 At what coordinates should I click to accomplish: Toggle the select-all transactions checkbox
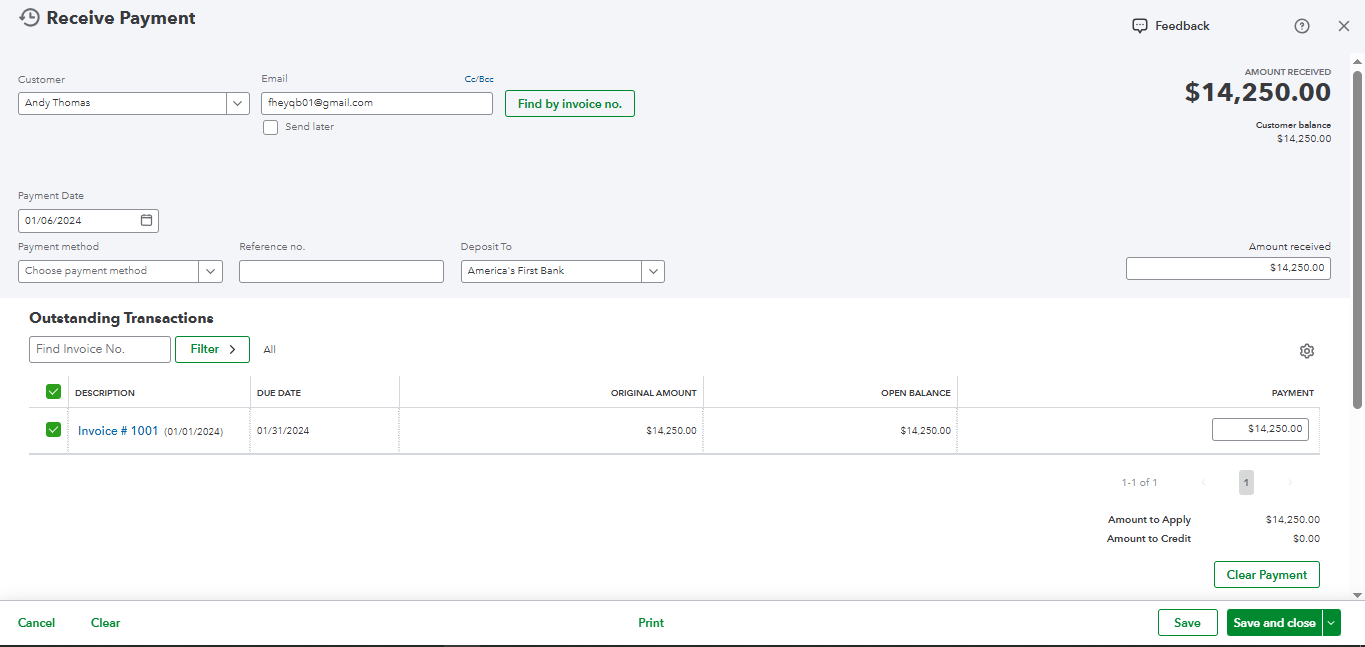[53, 392]
